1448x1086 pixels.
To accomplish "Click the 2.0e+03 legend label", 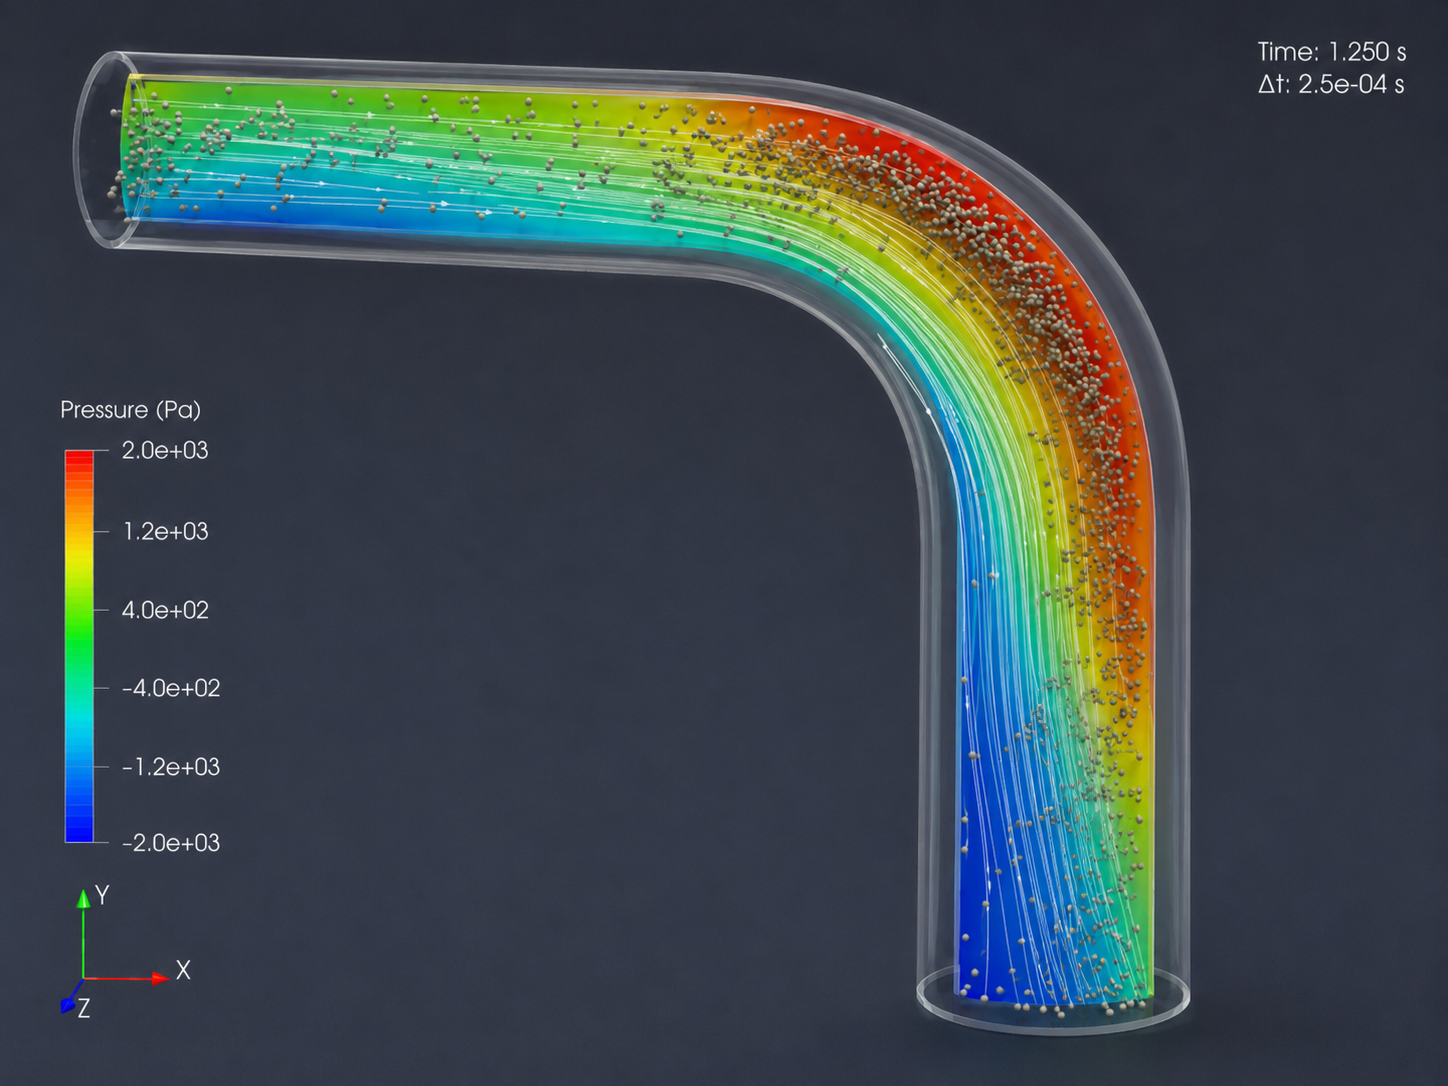I will point(165,451).
